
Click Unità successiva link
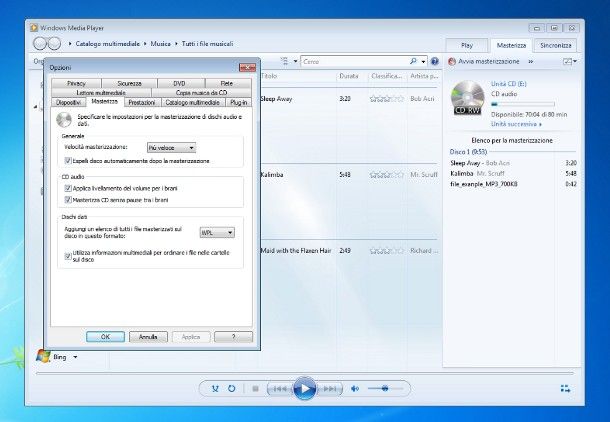click(x=516, y=124)
